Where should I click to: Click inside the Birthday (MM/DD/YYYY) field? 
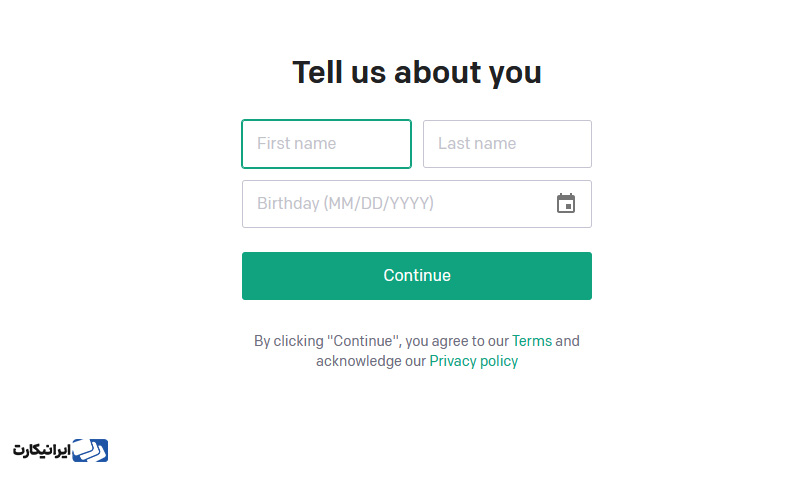[417, 204]
